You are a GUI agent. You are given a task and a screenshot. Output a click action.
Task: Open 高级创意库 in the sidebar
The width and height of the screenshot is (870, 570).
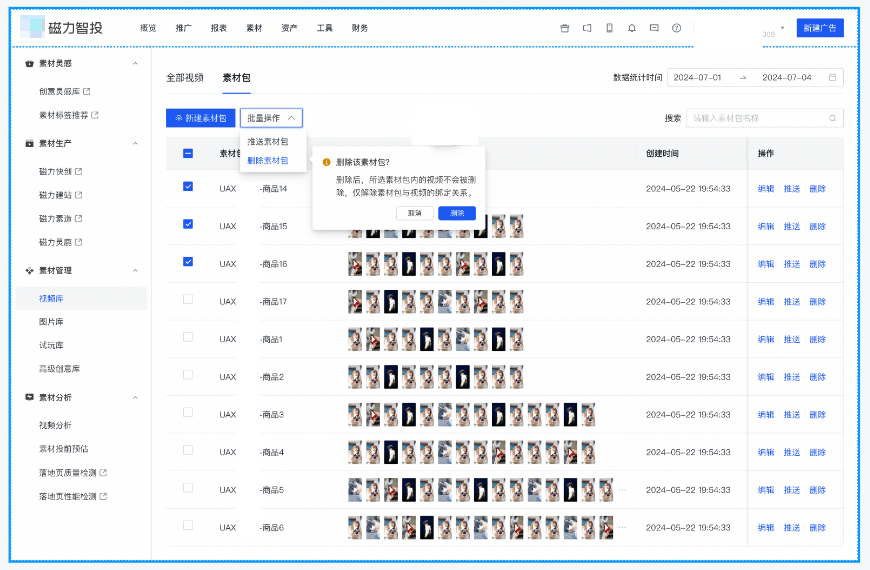click(59, 369)
